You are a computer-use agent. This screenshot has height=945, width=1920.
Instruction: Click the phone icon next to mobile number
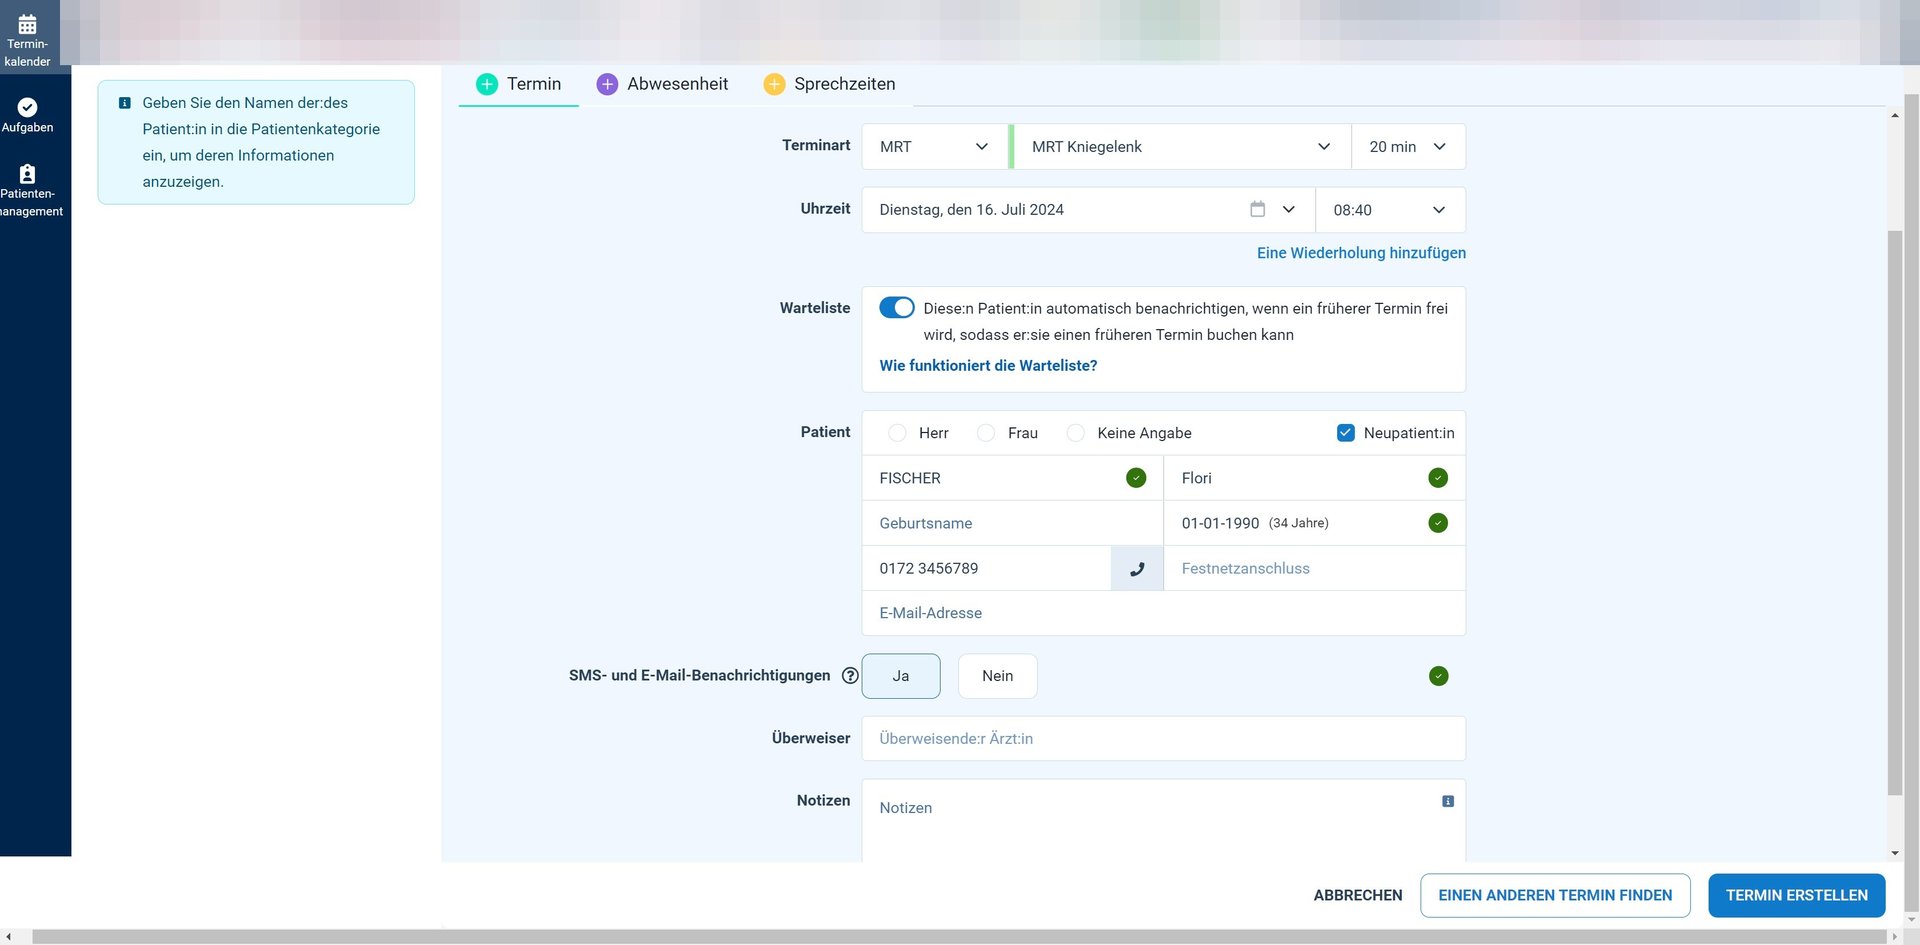1137,568
